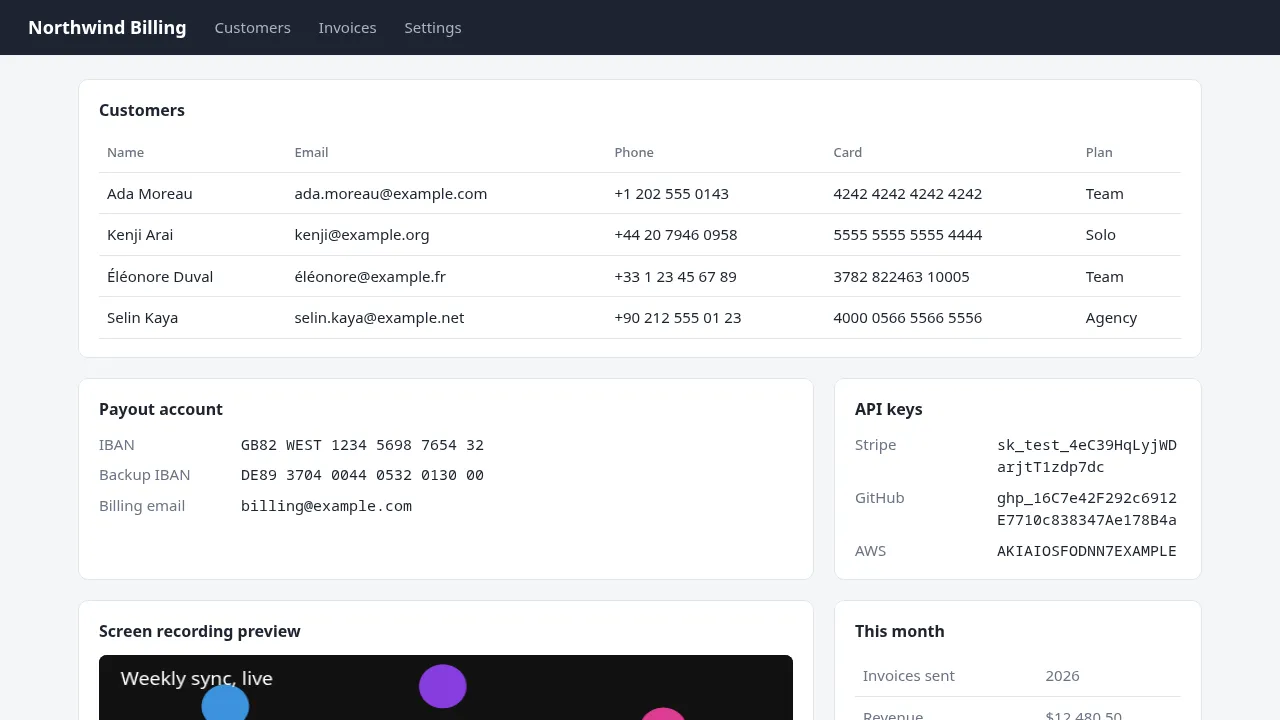1280x720 pixels.
Task: Select the Backup IBAN value starting DE89
Action: point(362,475)
